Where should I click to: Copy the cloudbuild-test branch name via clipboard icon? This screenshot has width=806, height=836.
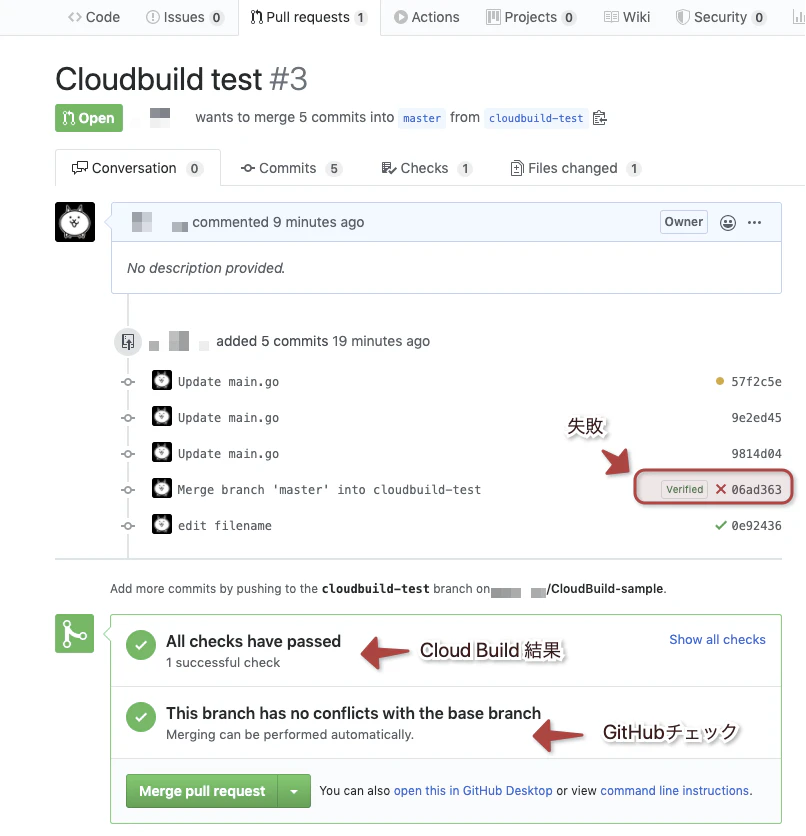point(600,118)
